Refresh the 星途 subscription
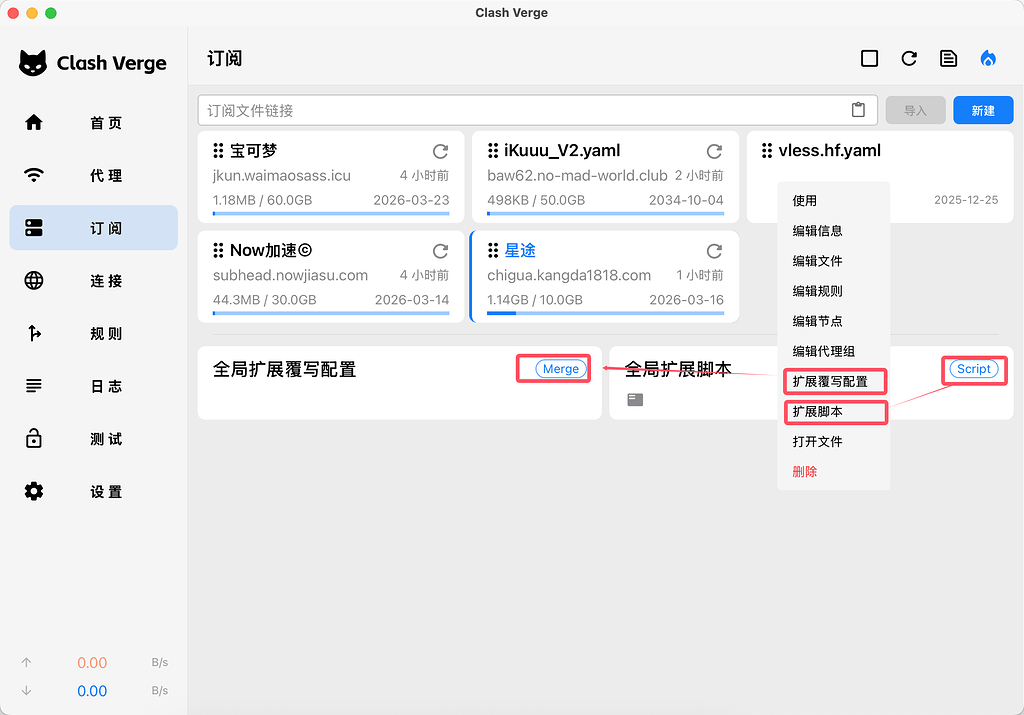 714,251
